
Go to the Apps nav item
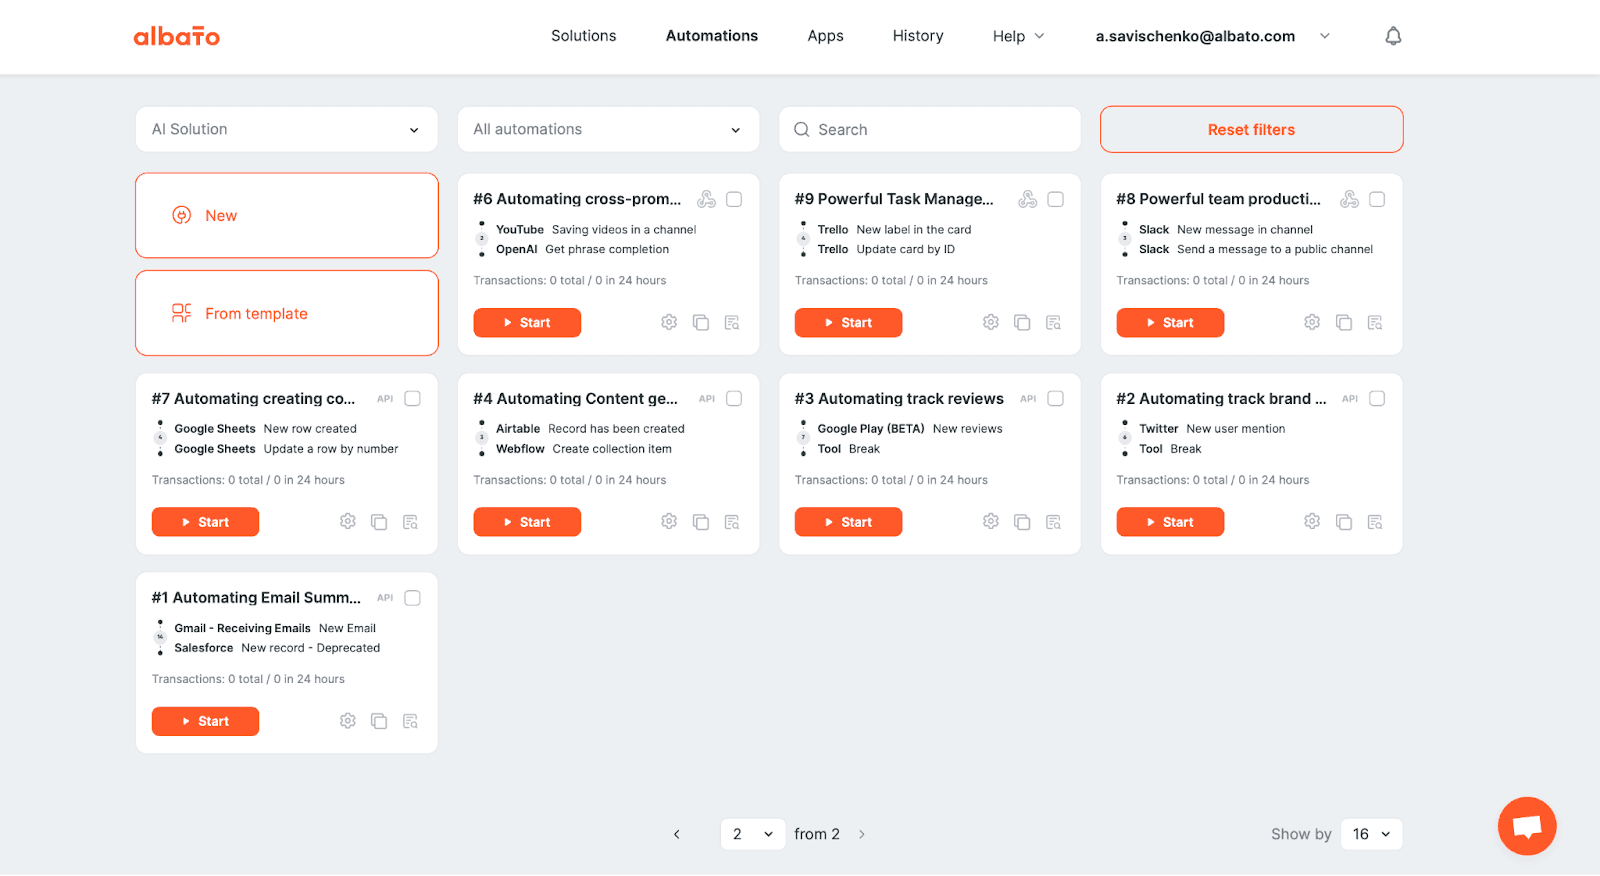(x=825, y=36)
